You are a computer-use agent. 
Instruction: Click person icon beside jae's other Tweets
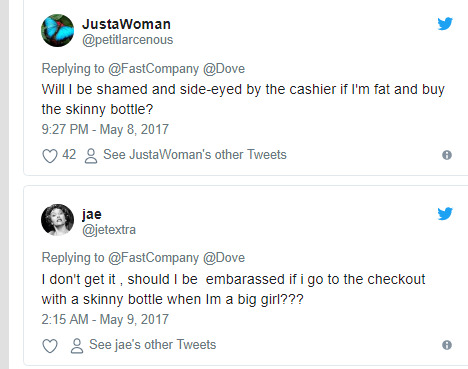[x=77, y=346]
